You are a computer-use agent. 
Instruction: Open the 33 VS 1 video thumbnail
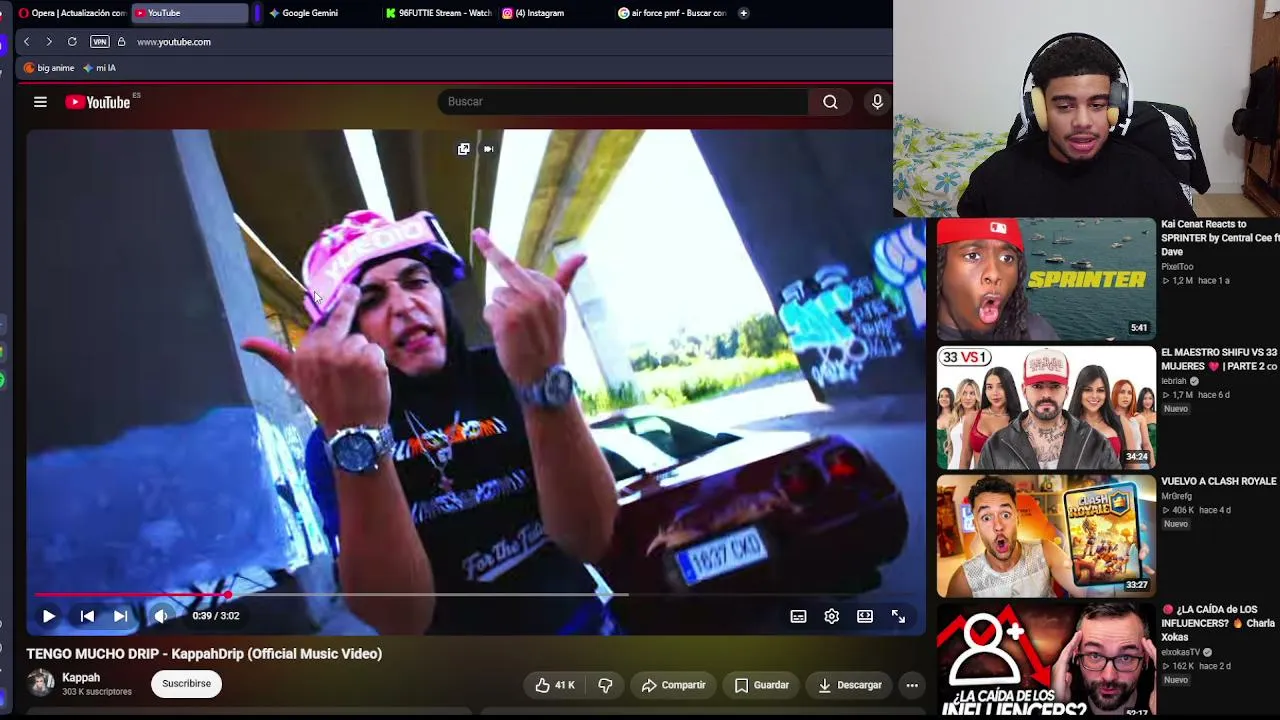click(1046, 407)
